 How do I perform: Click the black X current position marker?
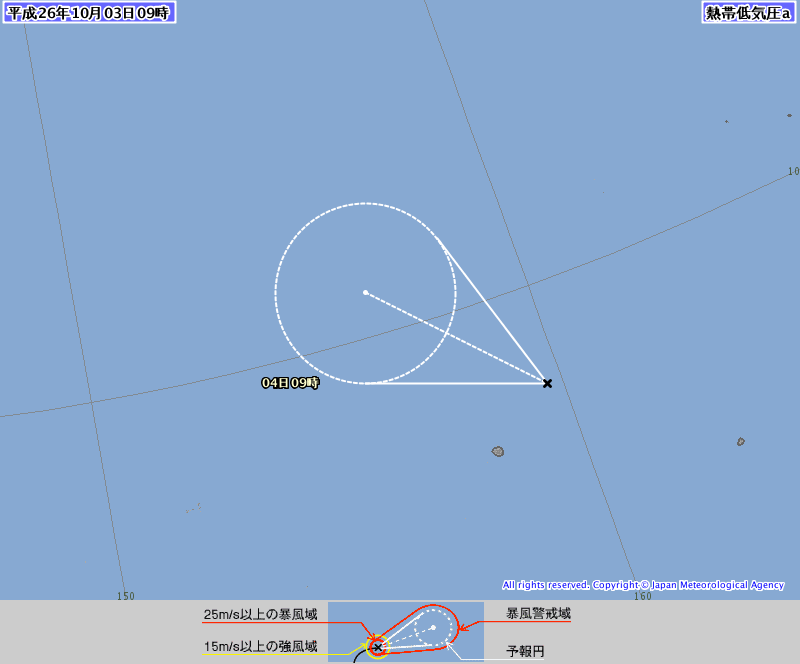pyautogui.click(x=547, y=383)
